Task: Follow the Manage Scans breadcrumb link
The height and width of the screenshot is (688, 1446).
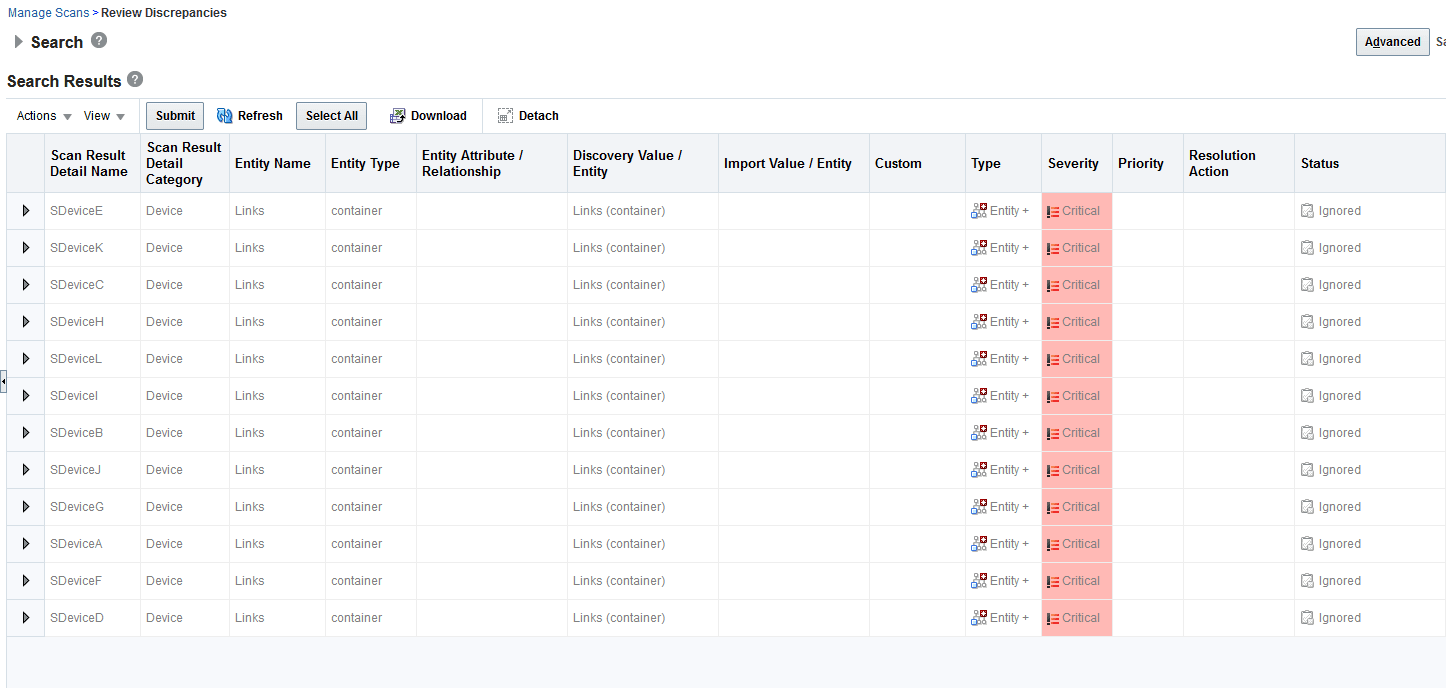Action: [47, 12]
